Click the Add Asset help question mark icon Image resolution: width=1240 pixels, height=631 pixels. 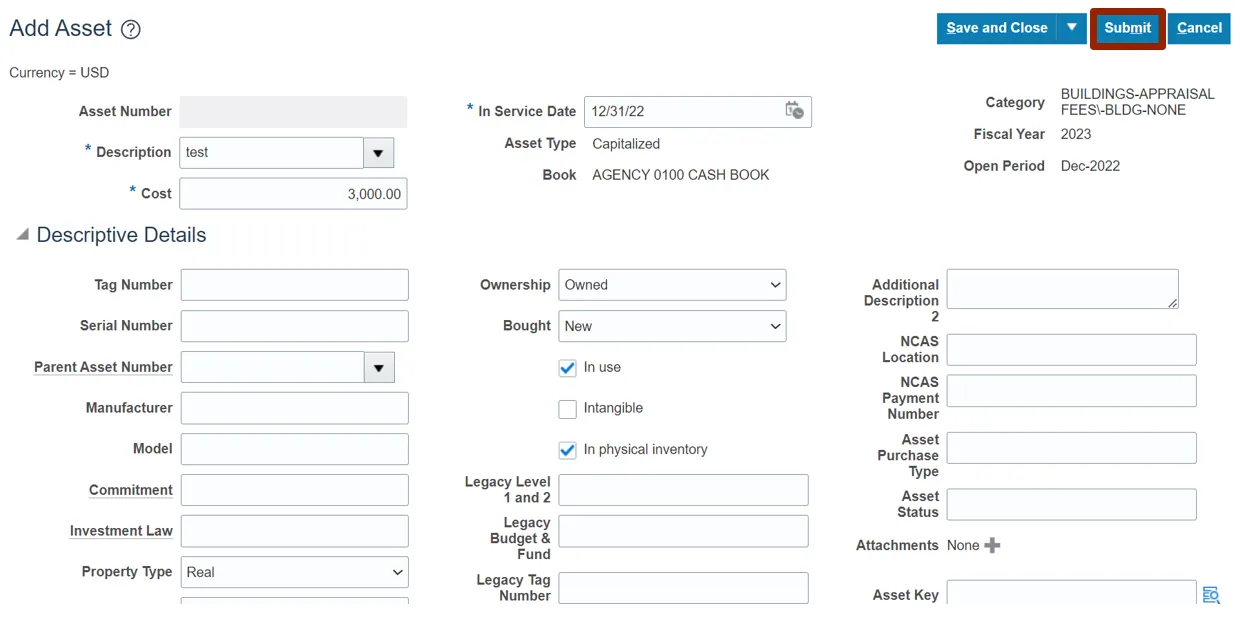130,30
